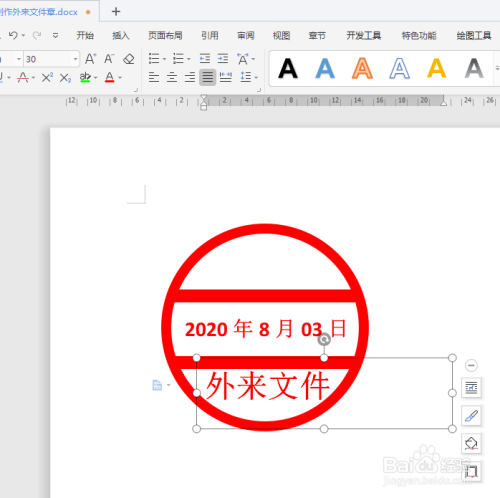
Task: Open the shape outline icon
Action: click(471, 471)
